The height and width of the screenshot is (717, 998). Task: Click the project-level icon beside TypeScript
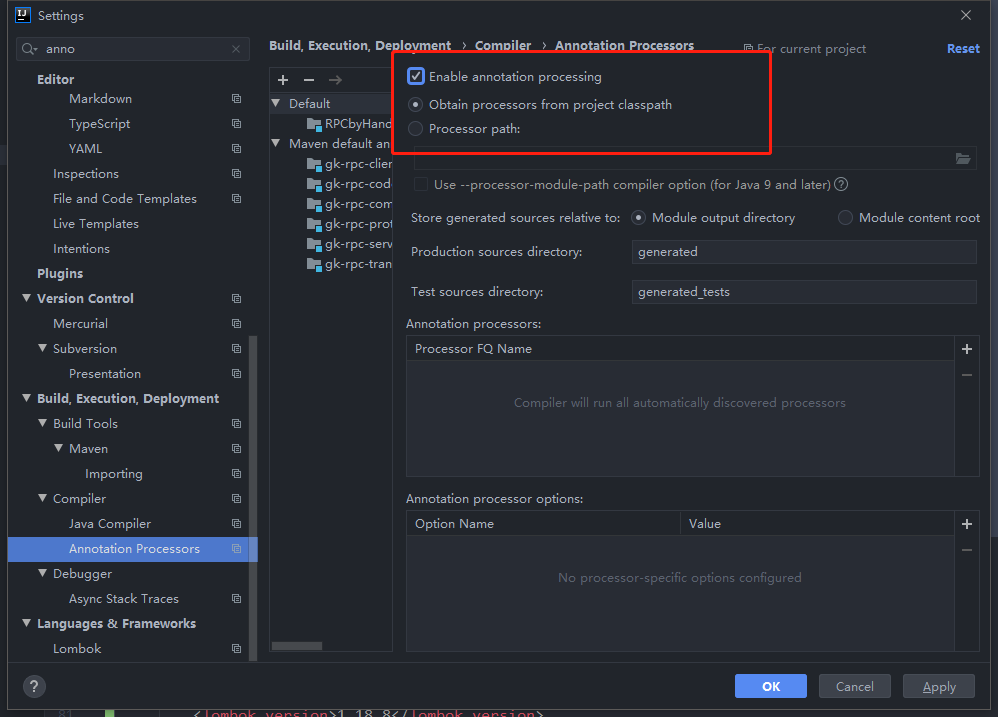(x=237, y=123)
